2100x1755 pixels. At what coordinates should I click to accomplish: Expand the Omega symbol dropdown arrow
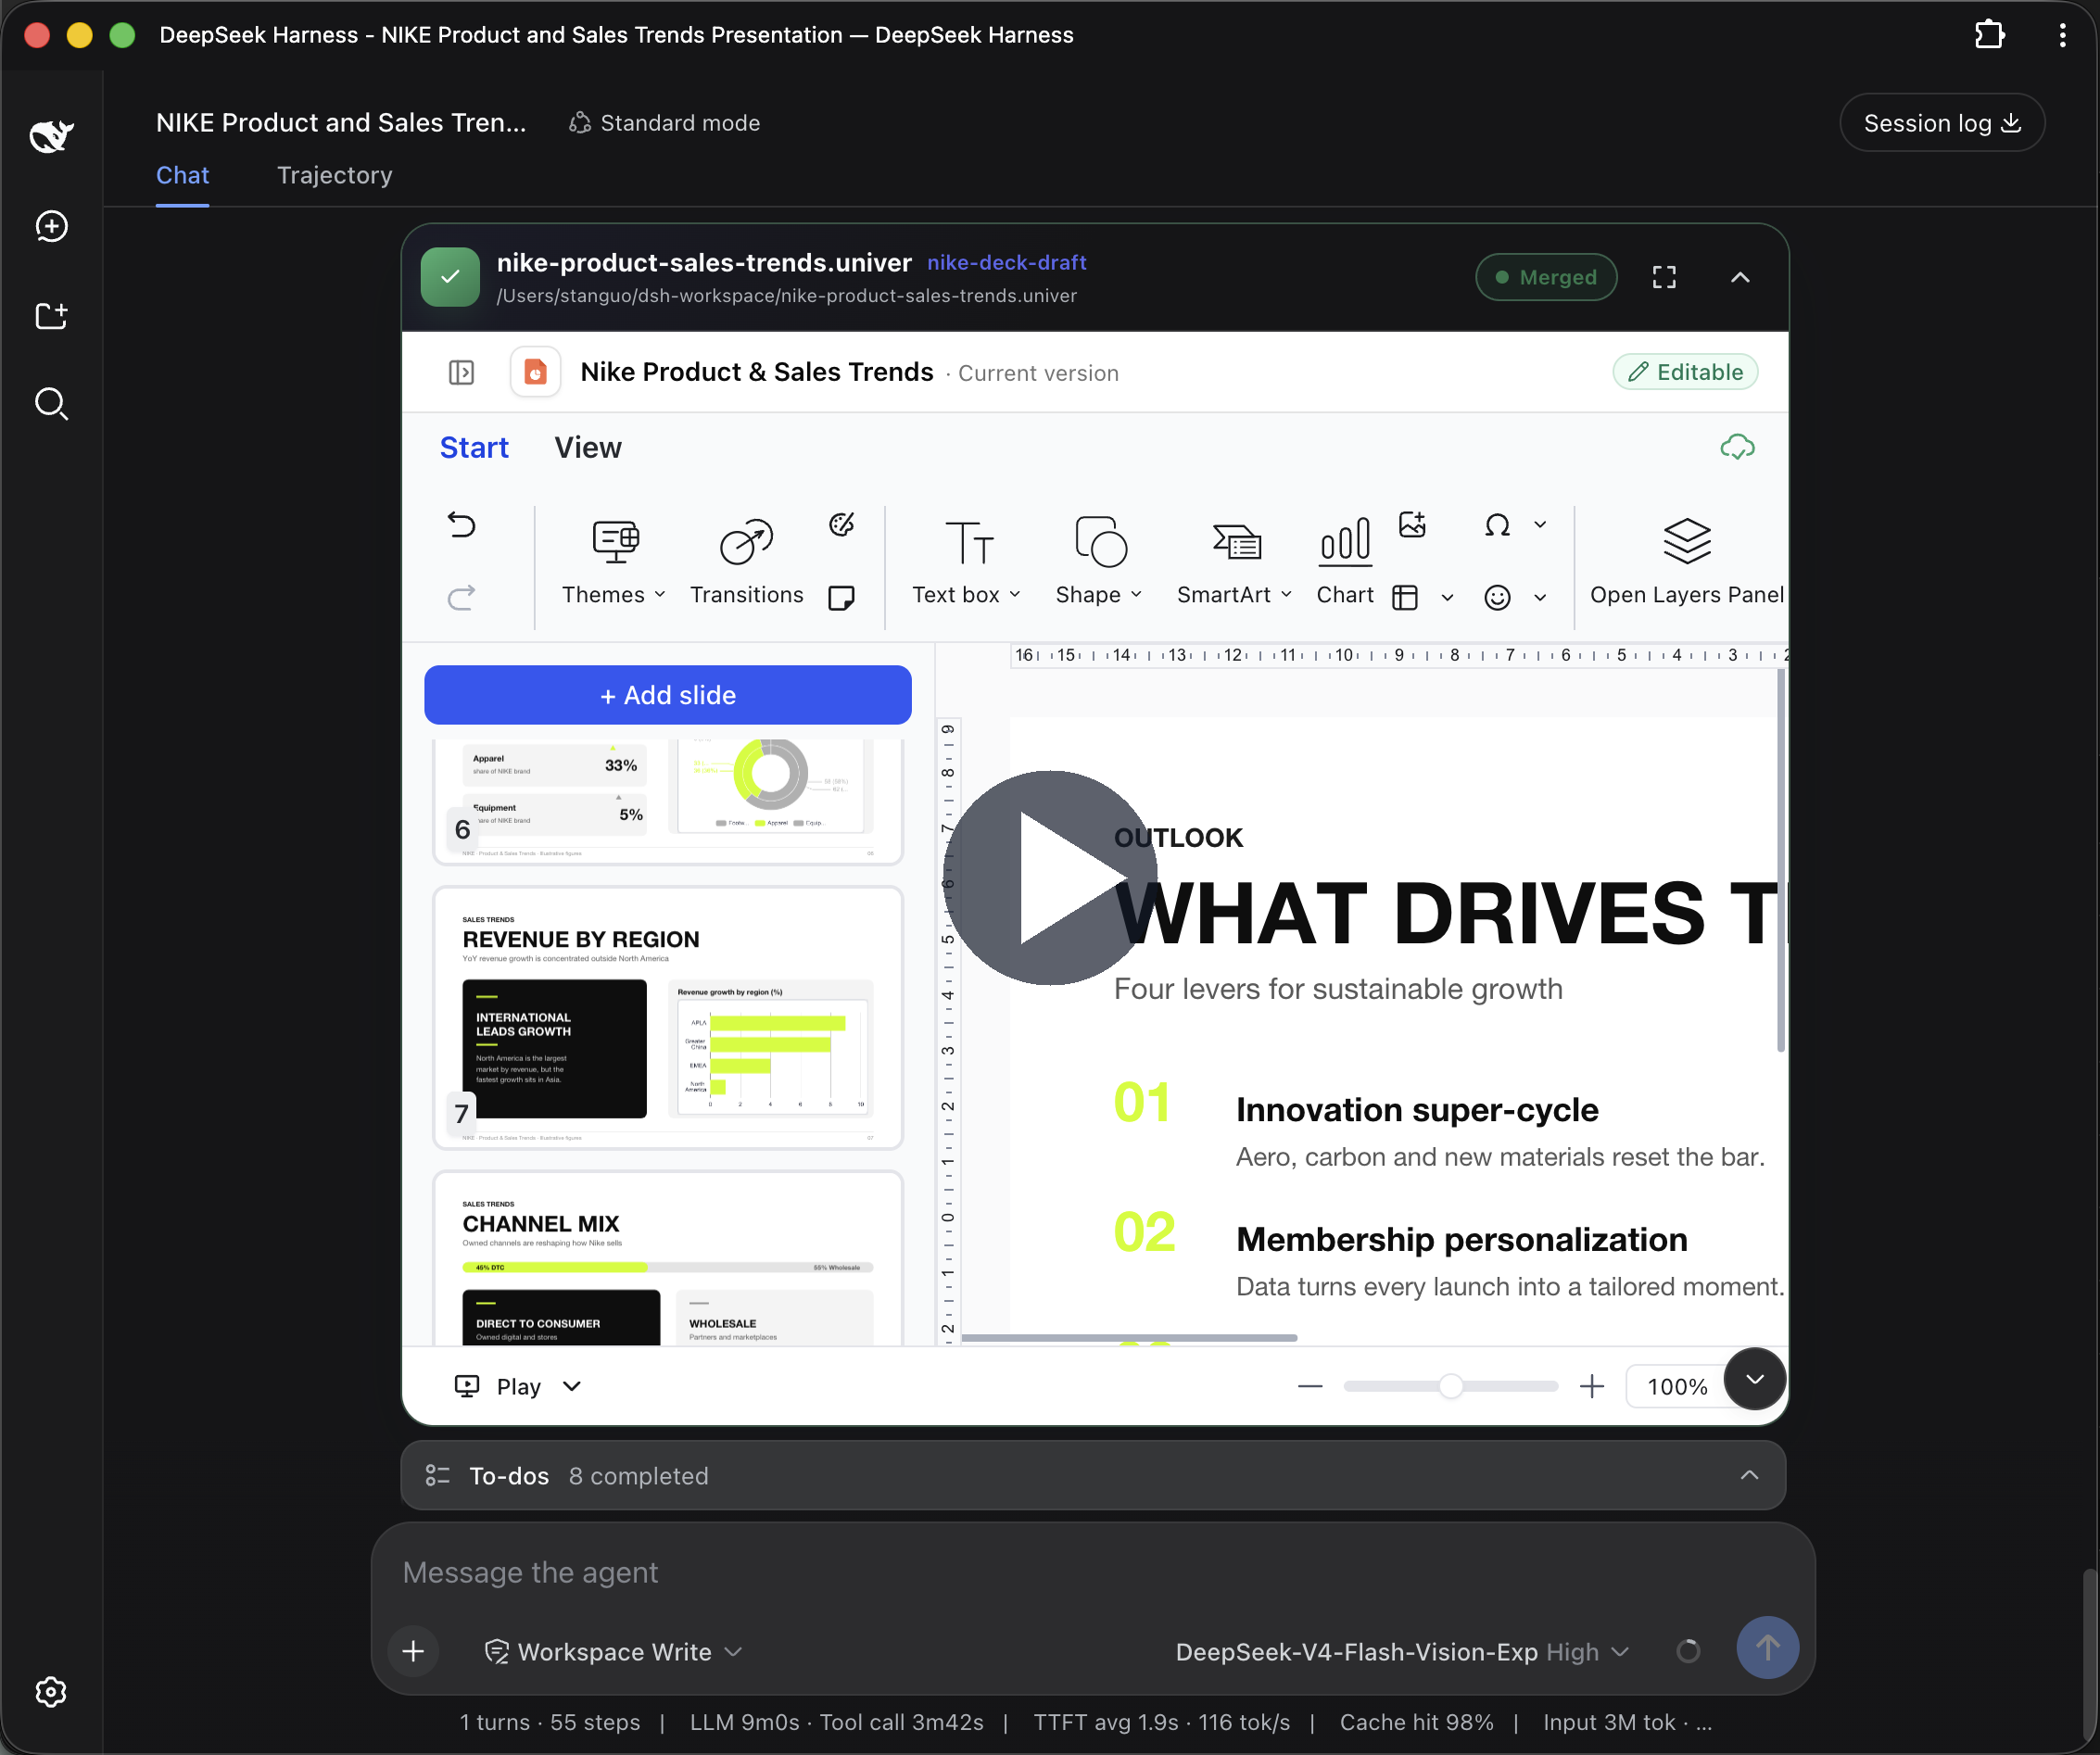(x=1540, y=524)
